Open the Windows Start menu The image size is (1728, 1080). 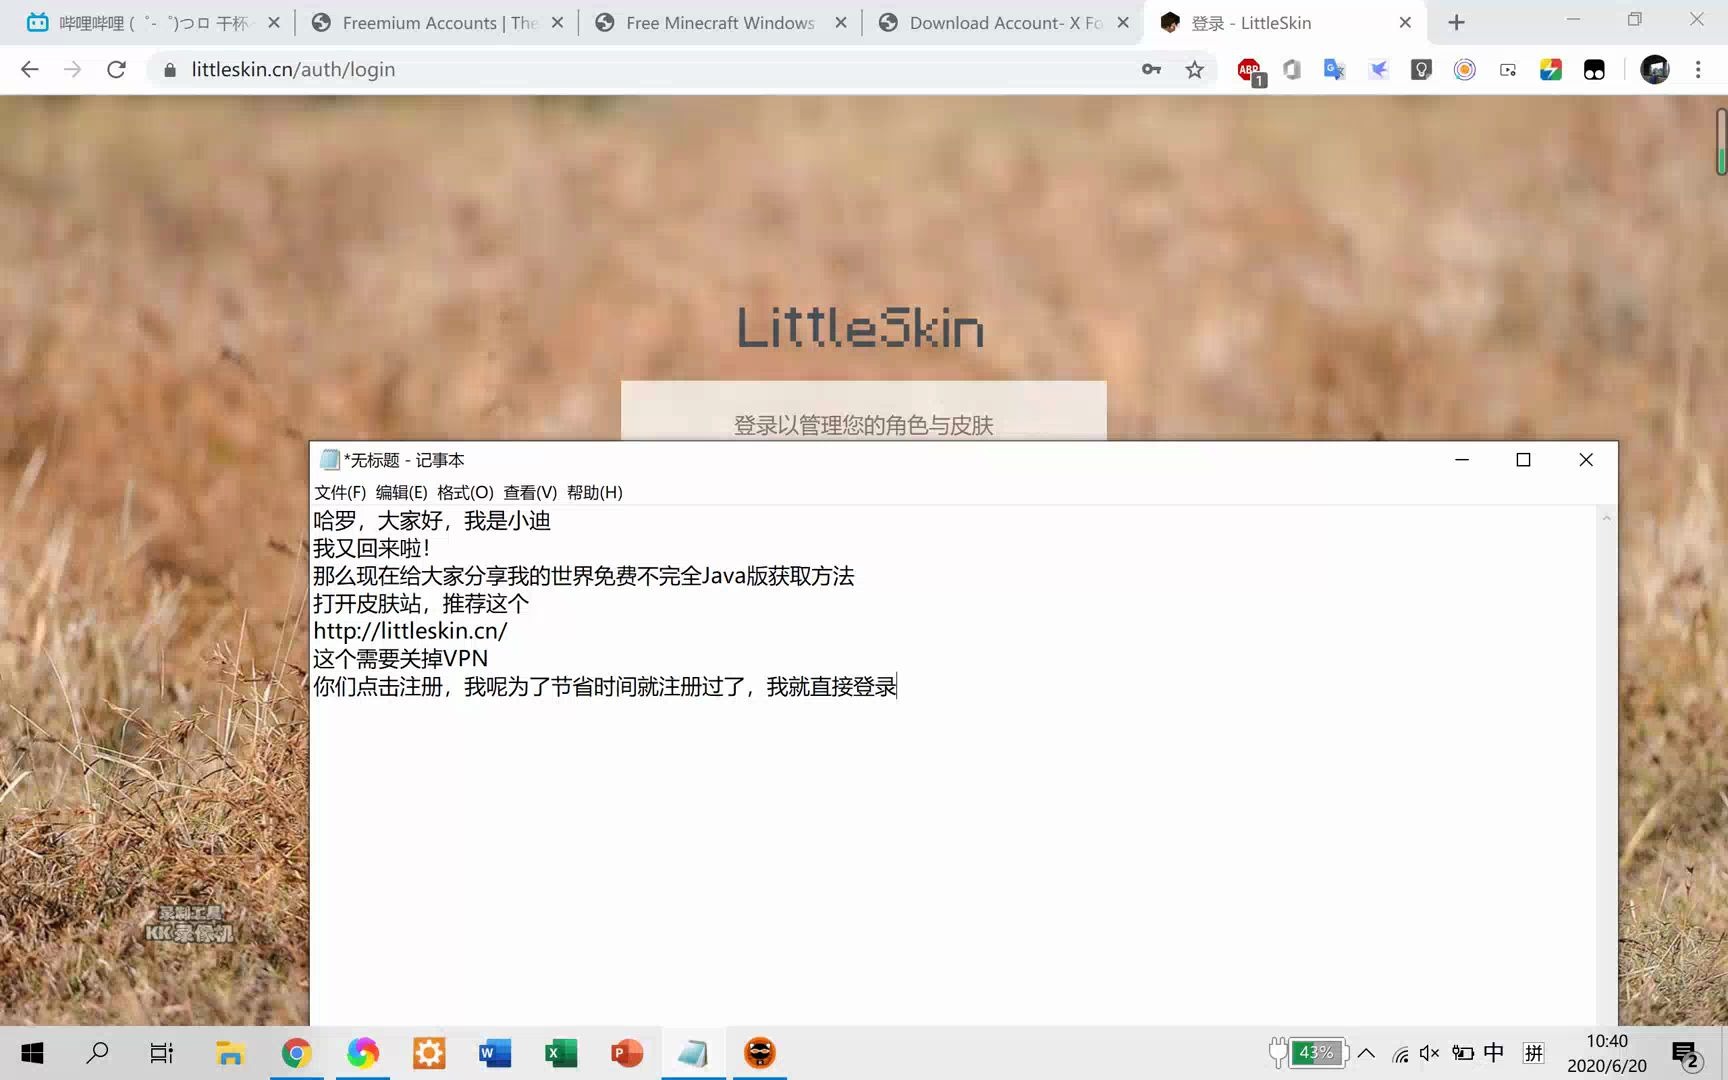pos(32,1053)
